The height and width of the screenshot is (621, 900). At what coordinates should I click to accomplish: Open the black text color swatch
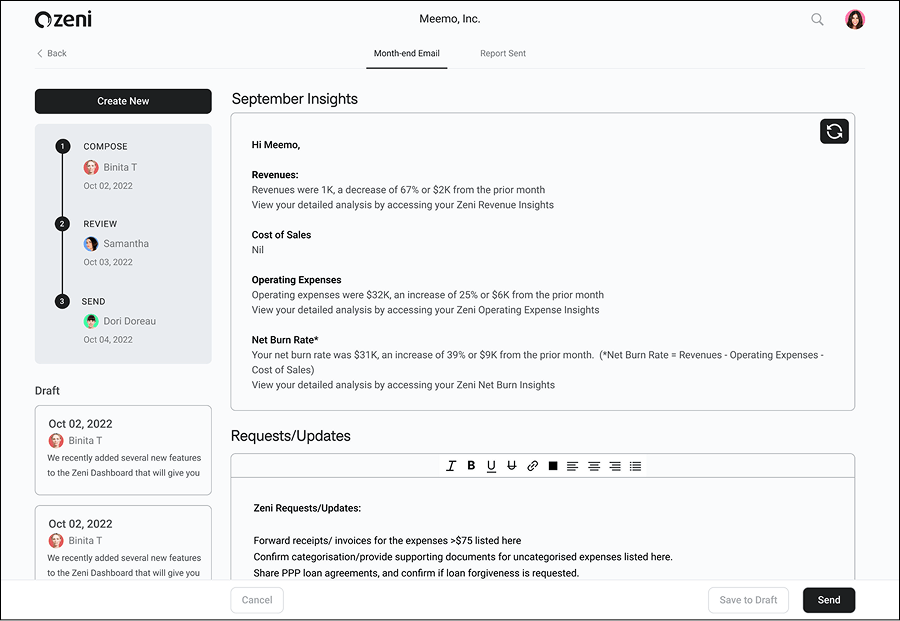[553, 466]
